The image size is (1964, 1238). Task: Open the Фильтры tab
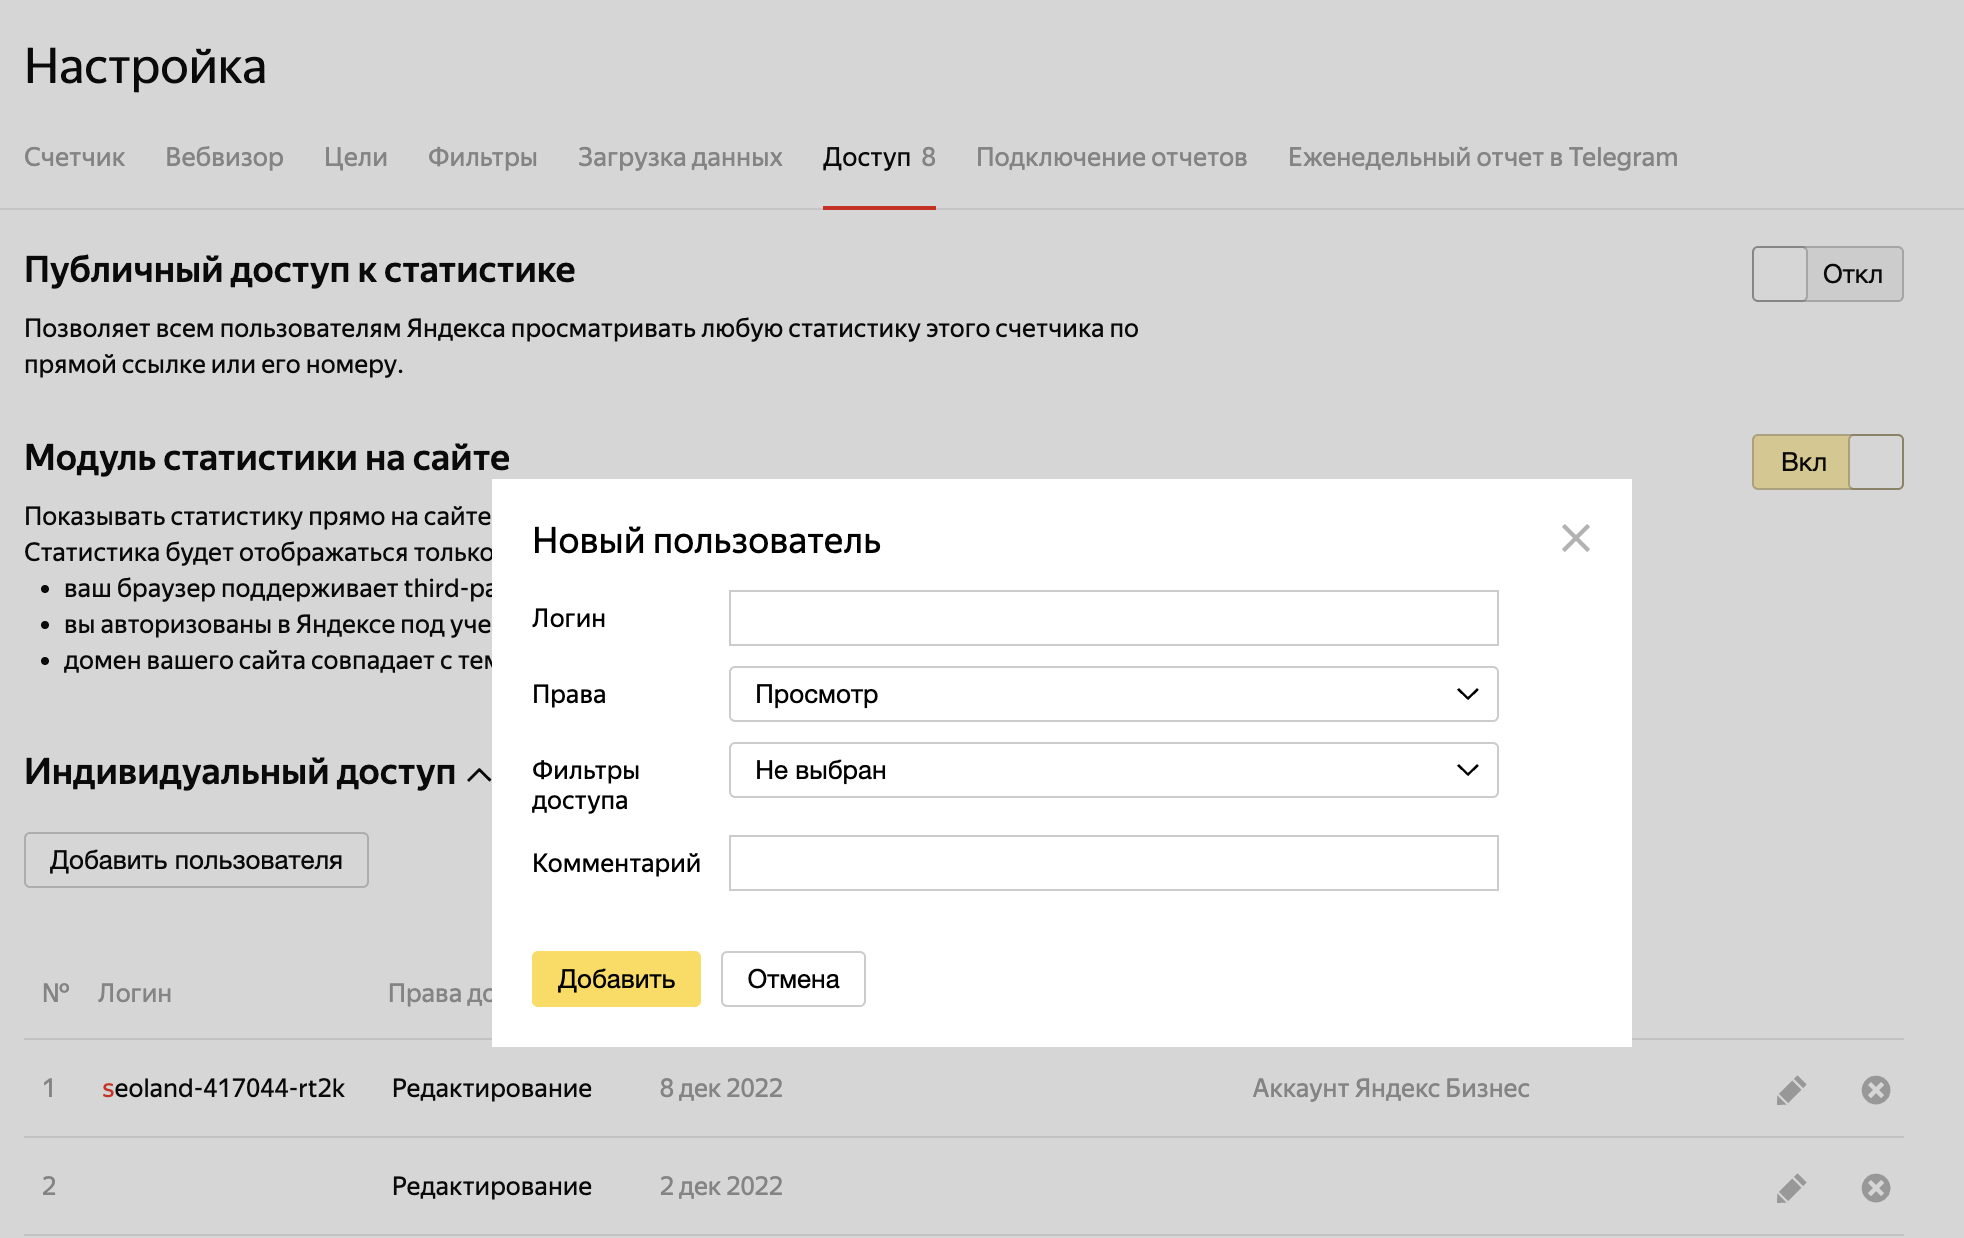coord(482,157)
